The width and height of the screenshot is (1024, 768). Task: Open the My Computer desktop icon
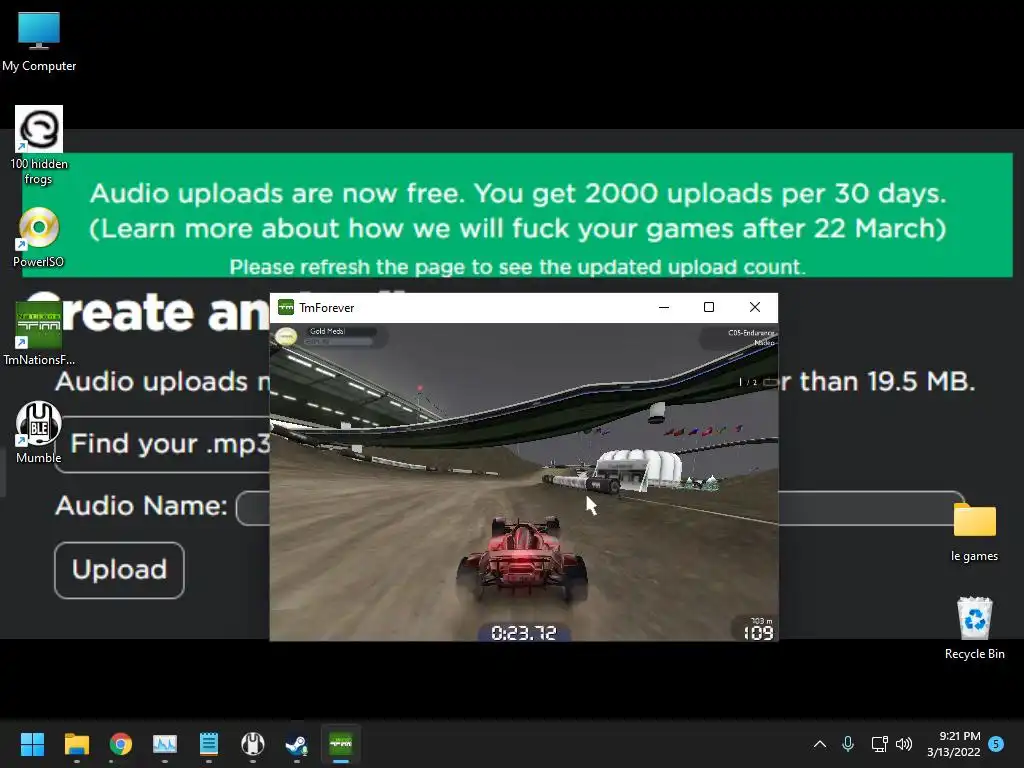point(39,42)
